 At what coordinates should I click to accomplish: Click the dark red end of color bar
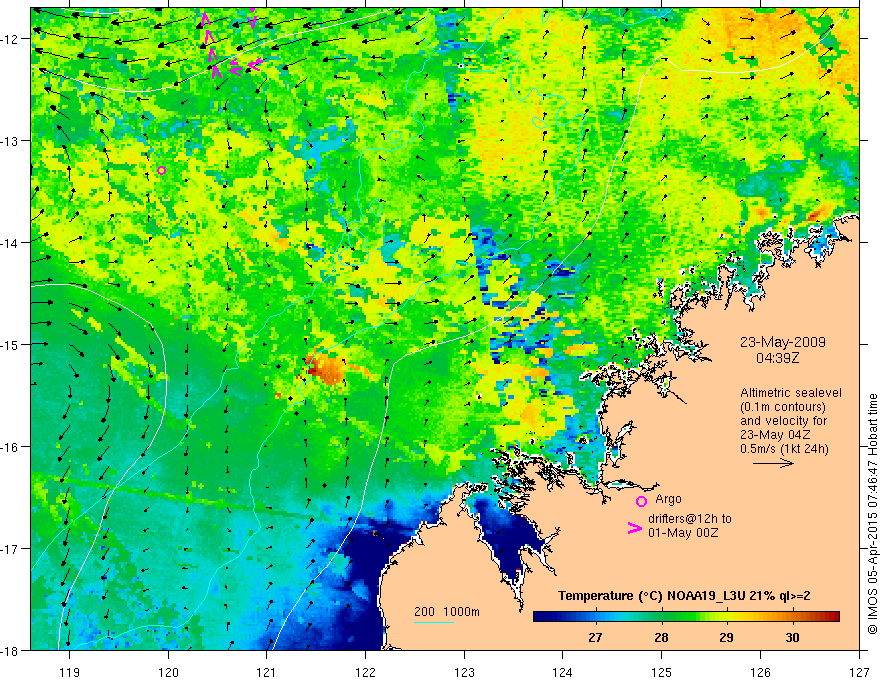tap(833, 616)
